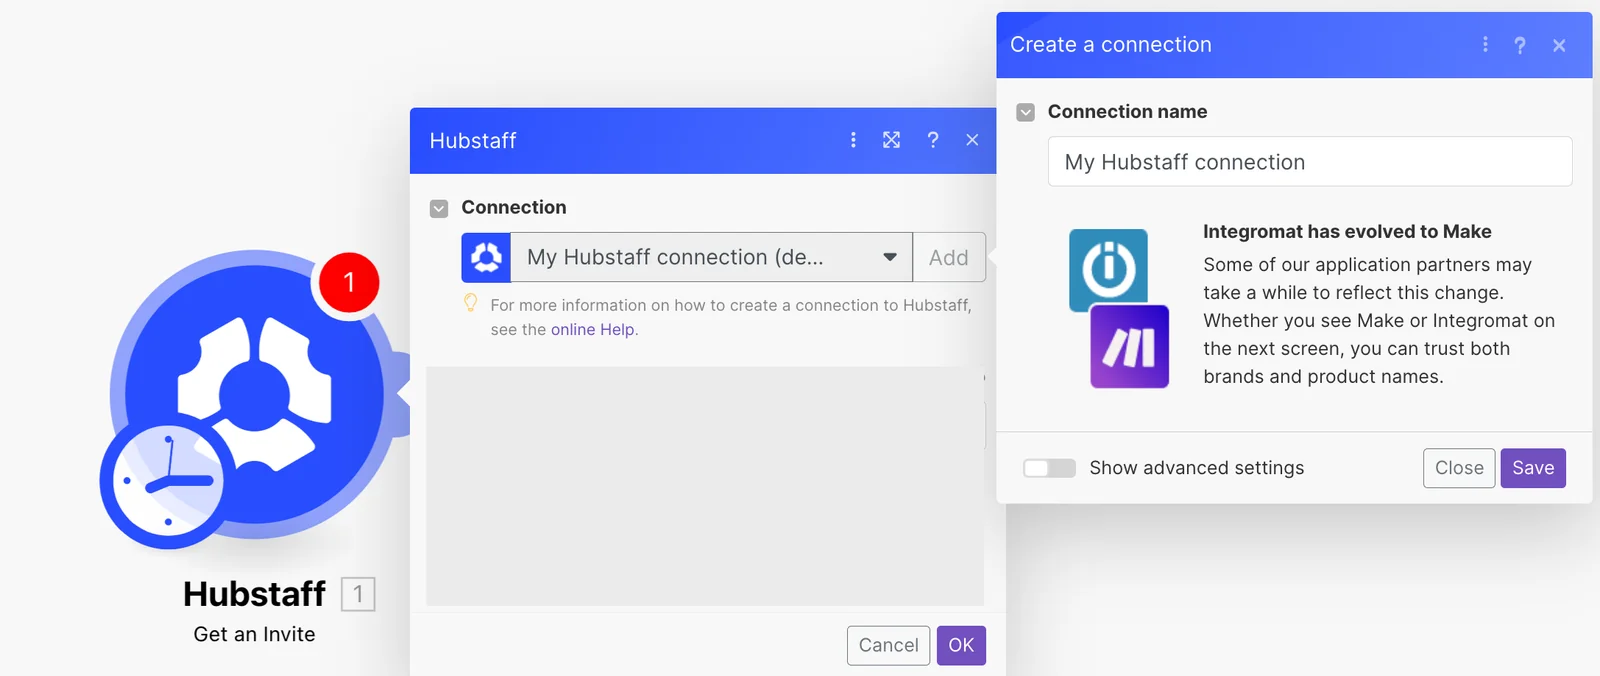Click the Connection section label in Hubstaff dialog
Image resolution: width=1600 pixels, height=676 pixels.
(513, 207)
